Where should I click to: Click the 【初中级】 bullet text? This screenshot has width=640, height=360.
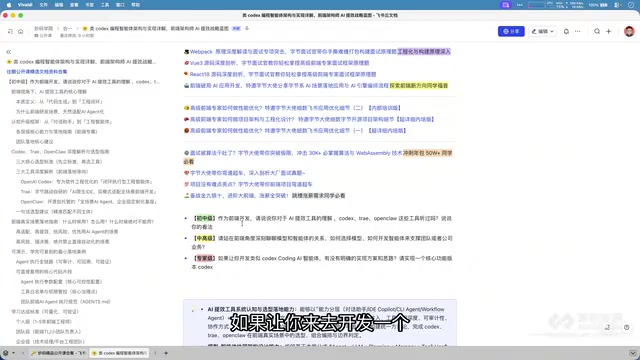pos(321,222)
